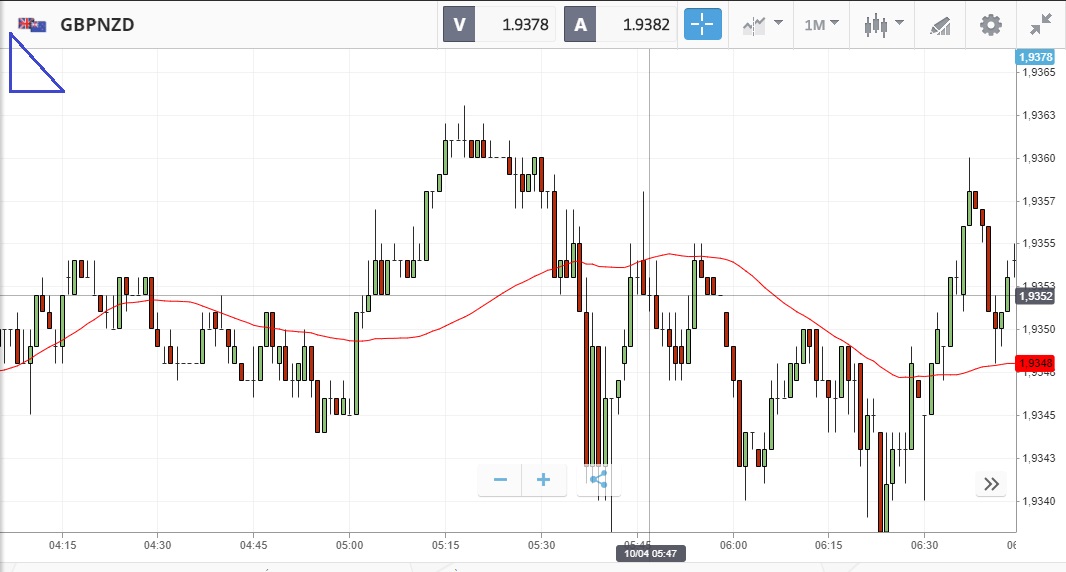
Task: Open the compare instruments dropdown
Action: pyautogui.click(x=761, y=24)
